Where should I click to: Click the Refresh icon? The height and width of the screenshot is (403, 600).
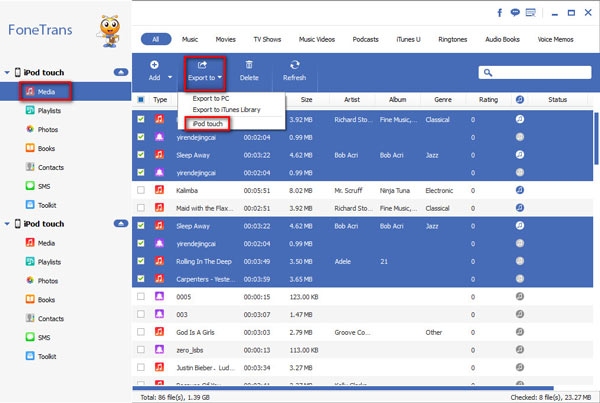click(294, 65)
